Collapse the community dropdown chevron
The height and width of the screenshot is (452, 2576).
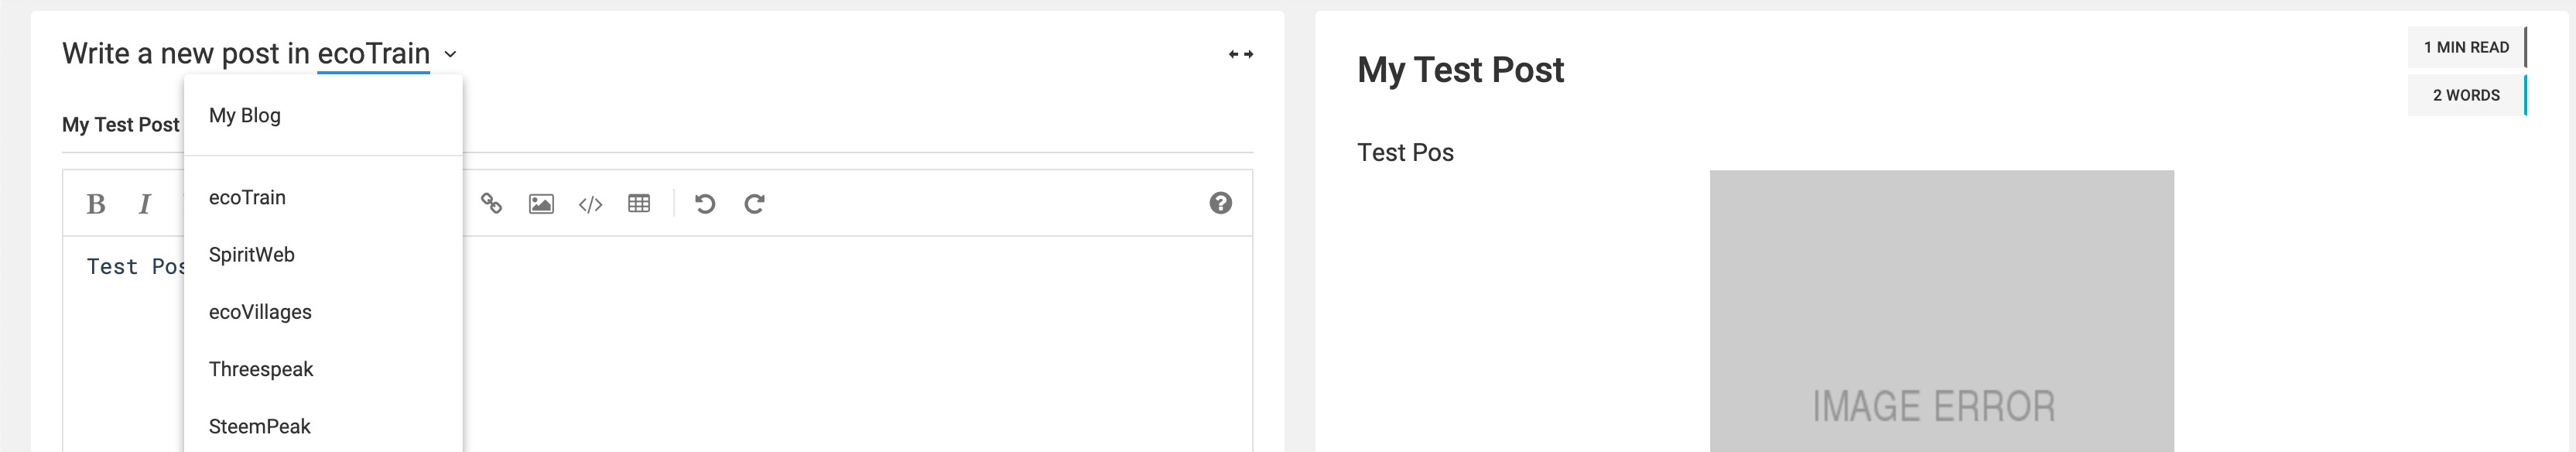(450, 54)
